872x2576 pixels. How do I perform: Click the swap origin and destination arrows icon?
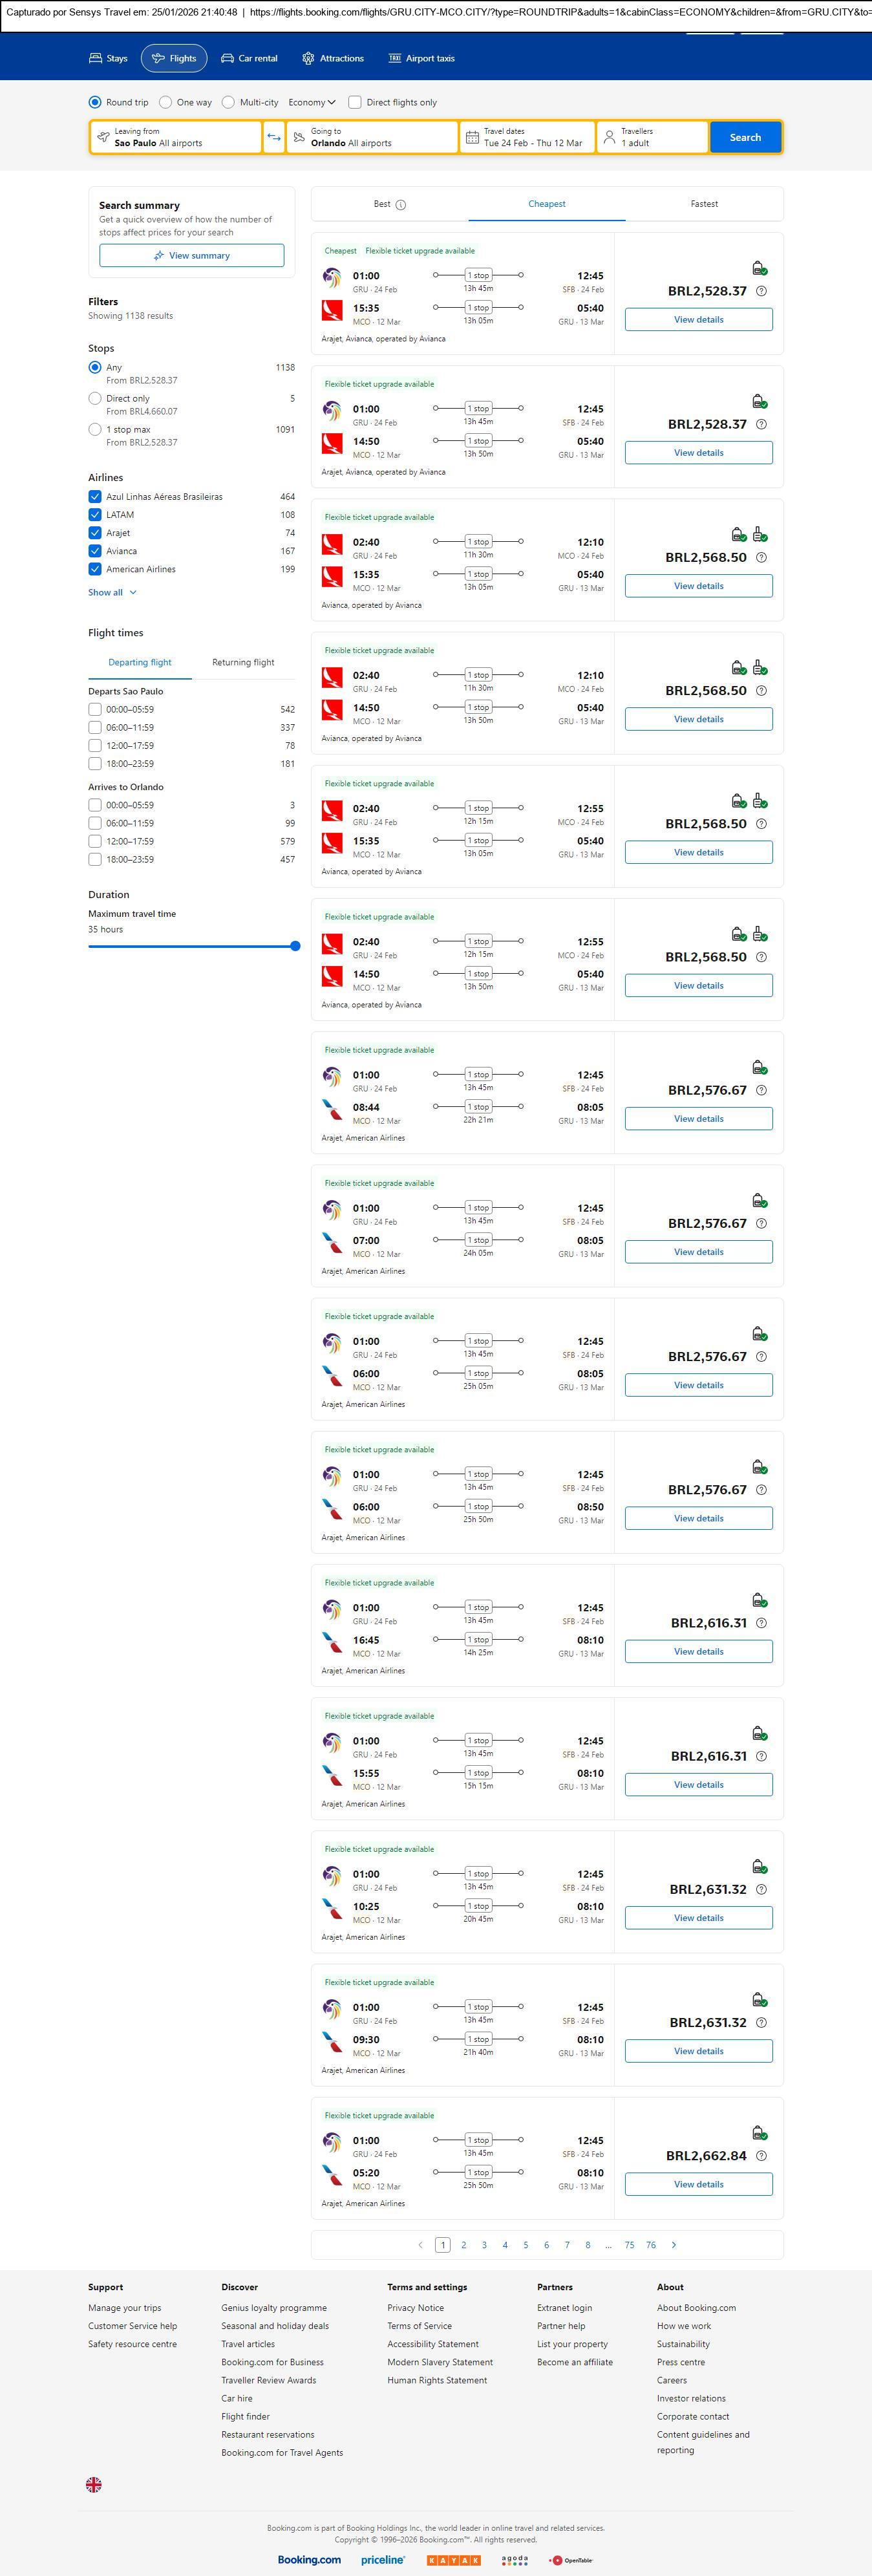point(274,137)
